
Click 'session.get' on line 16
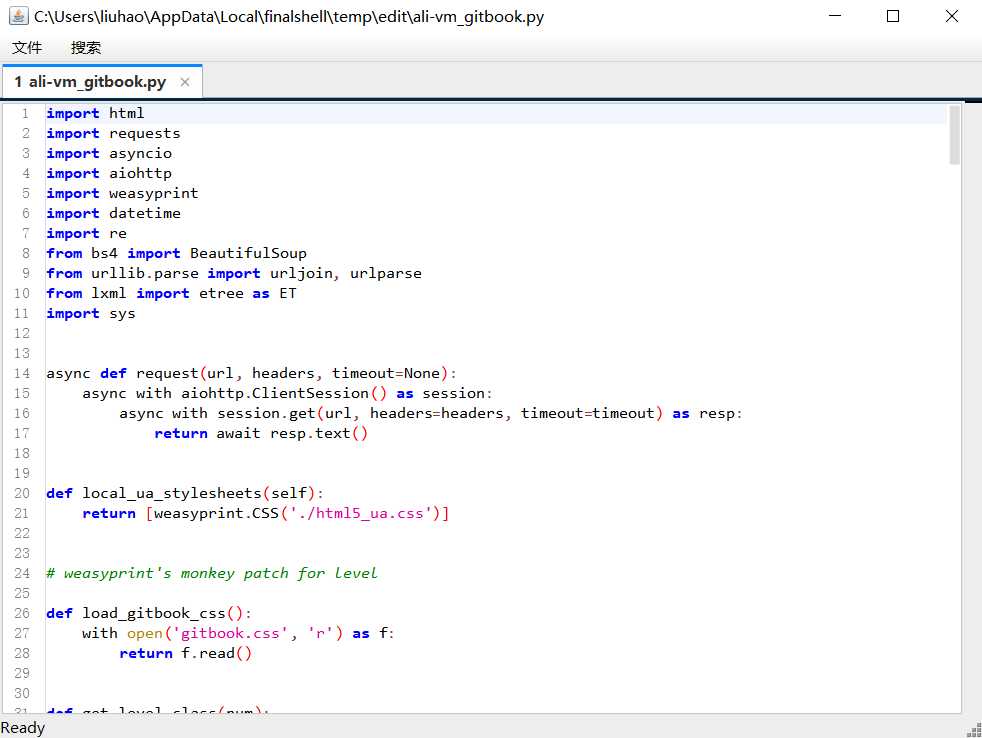click(x=266, y=413)
